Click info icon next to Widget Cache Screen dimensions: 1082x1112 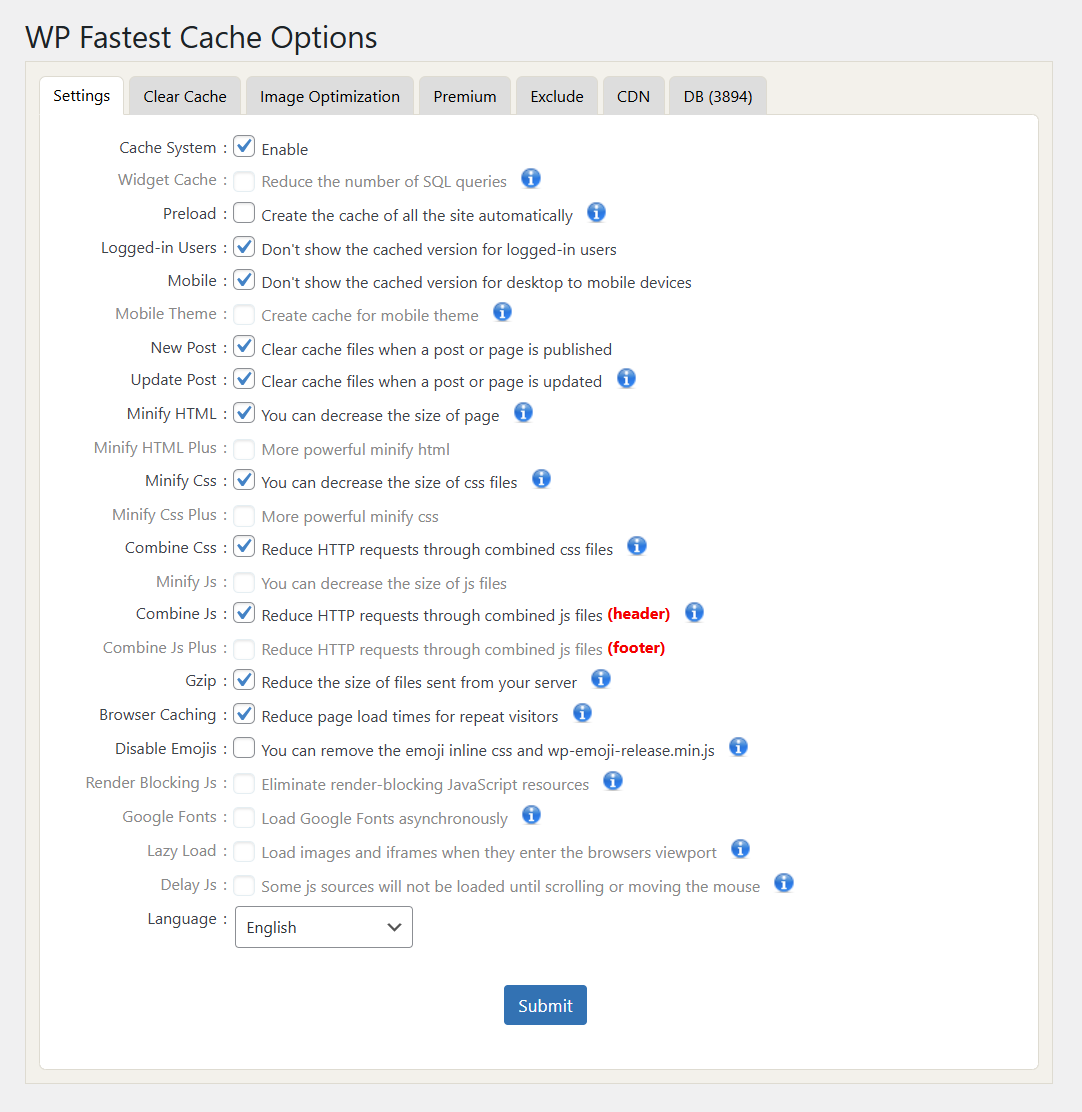531,178
